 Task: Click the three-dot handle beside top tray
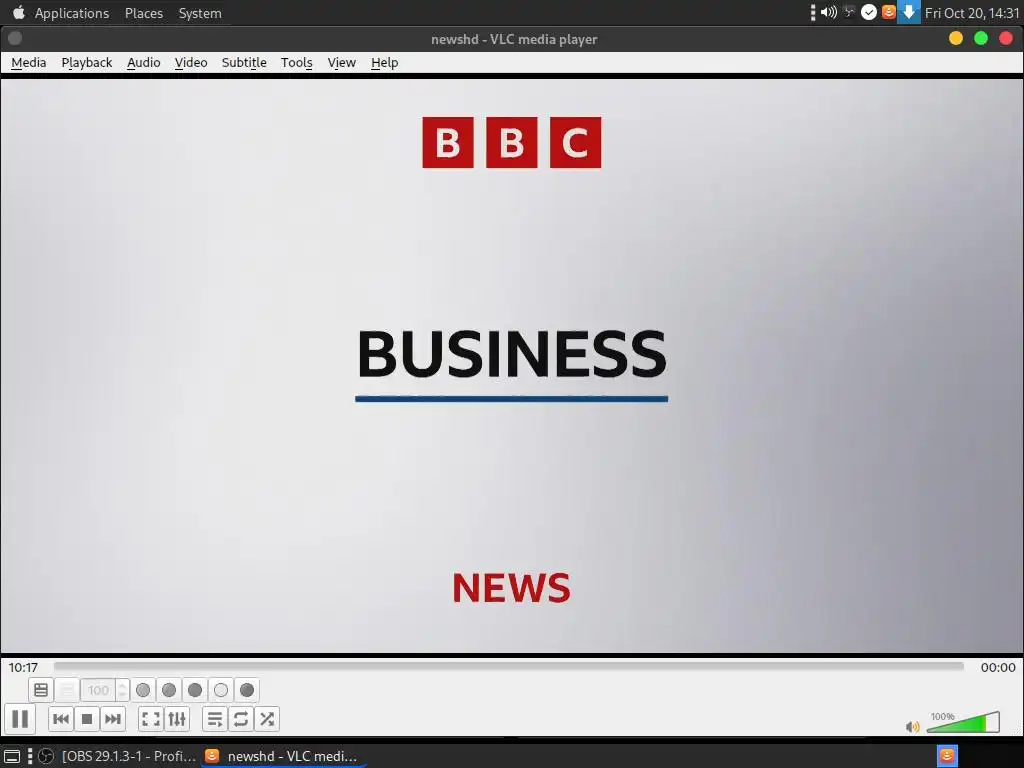pyautogui.click(x=813, y=12)
